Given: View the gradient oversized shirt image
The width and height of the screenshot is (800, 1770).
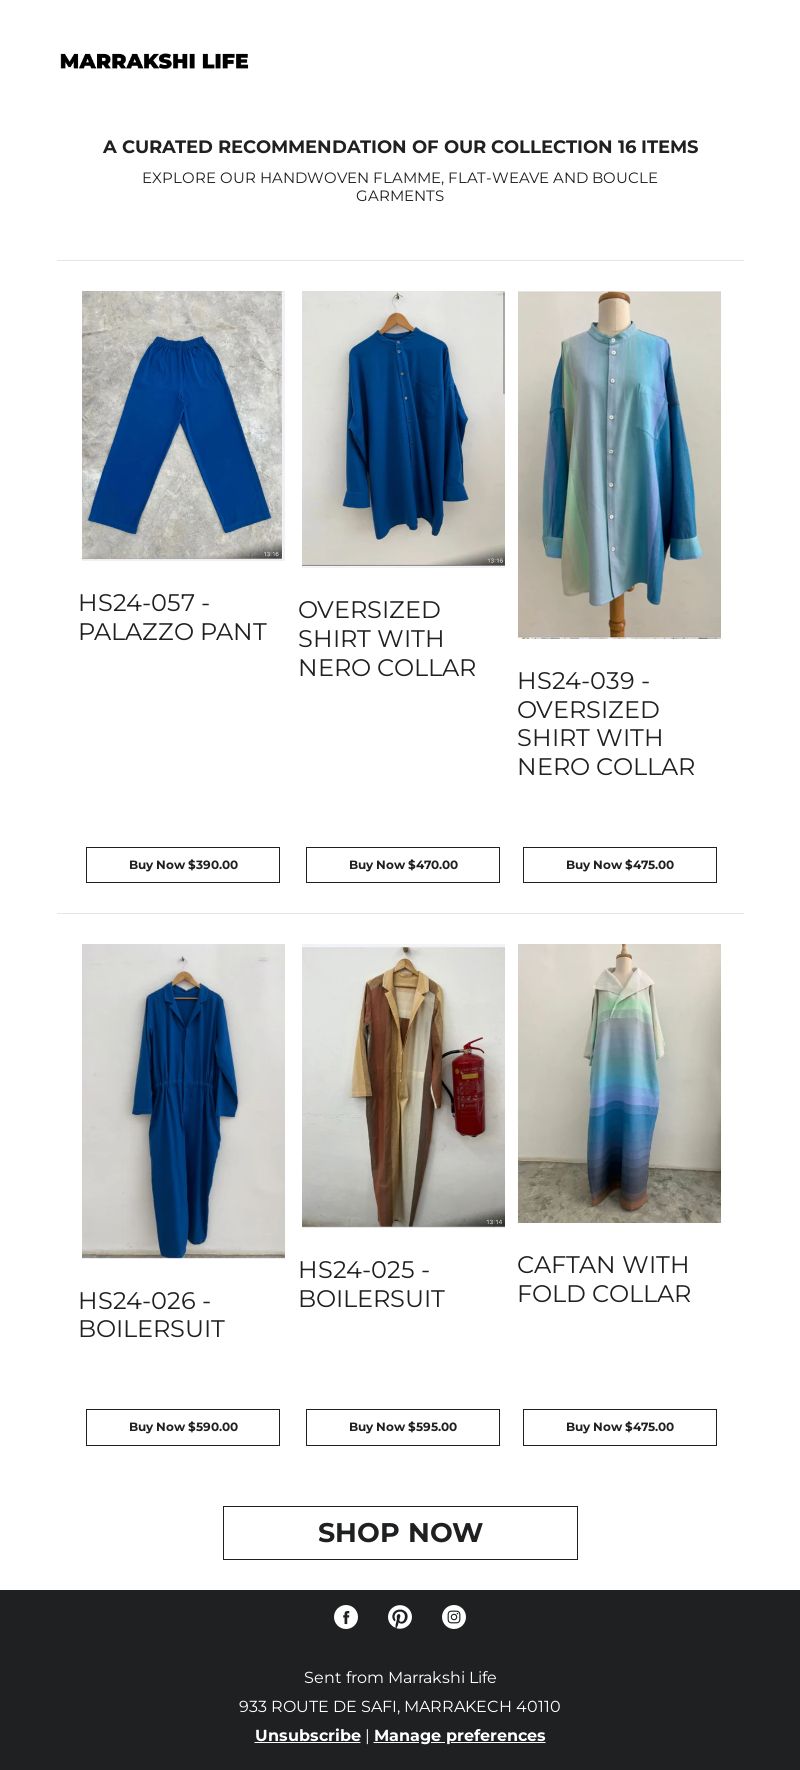Looking at the screenshot, I should pos(619,465).
